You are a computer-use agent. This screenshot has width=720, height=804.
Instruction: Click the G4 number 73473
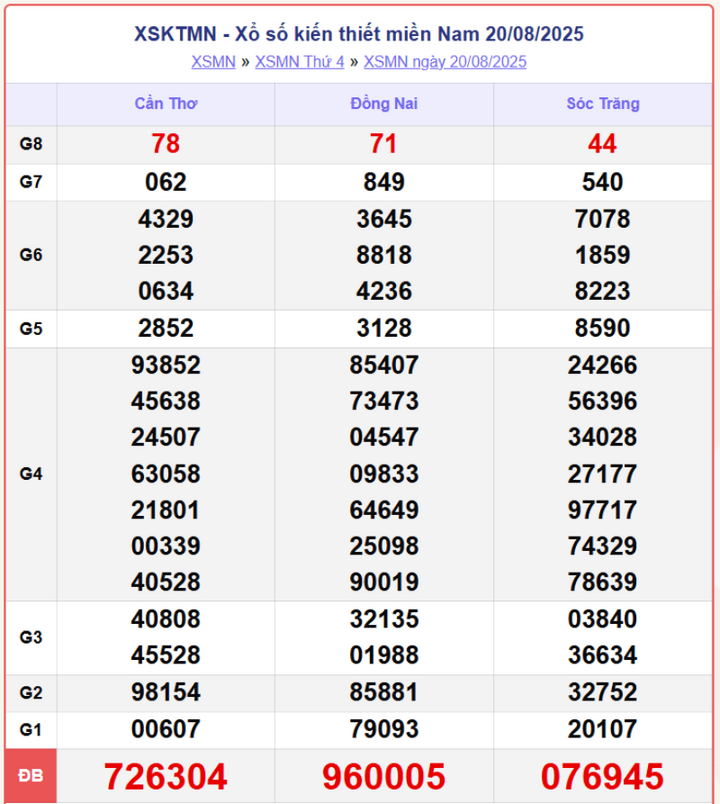384,401
